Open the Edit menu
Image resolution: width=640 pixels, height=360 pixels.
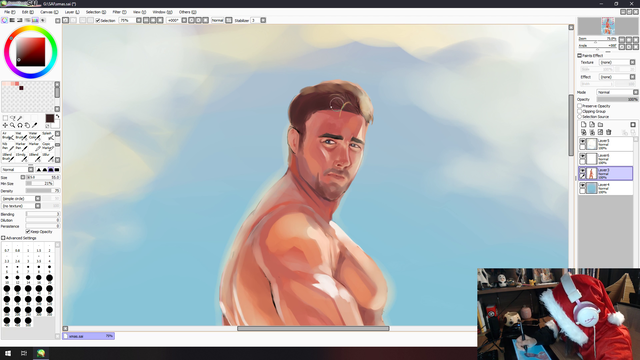28,12
